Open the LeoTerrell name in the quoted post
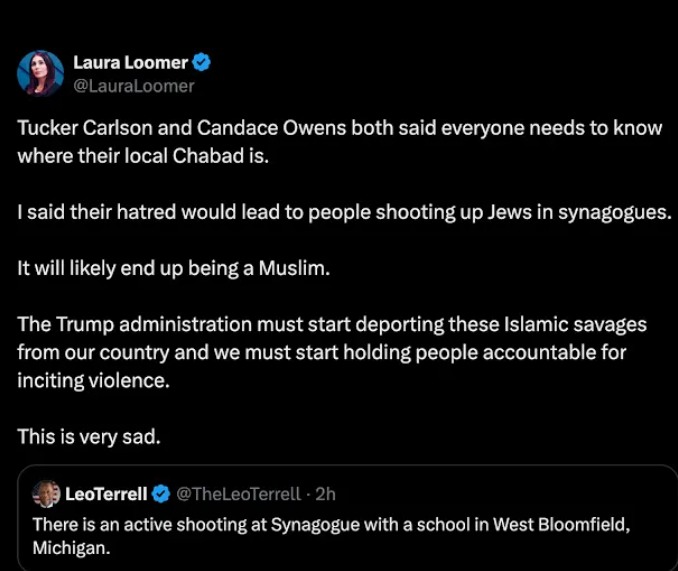678x571 pixels. 106,494
